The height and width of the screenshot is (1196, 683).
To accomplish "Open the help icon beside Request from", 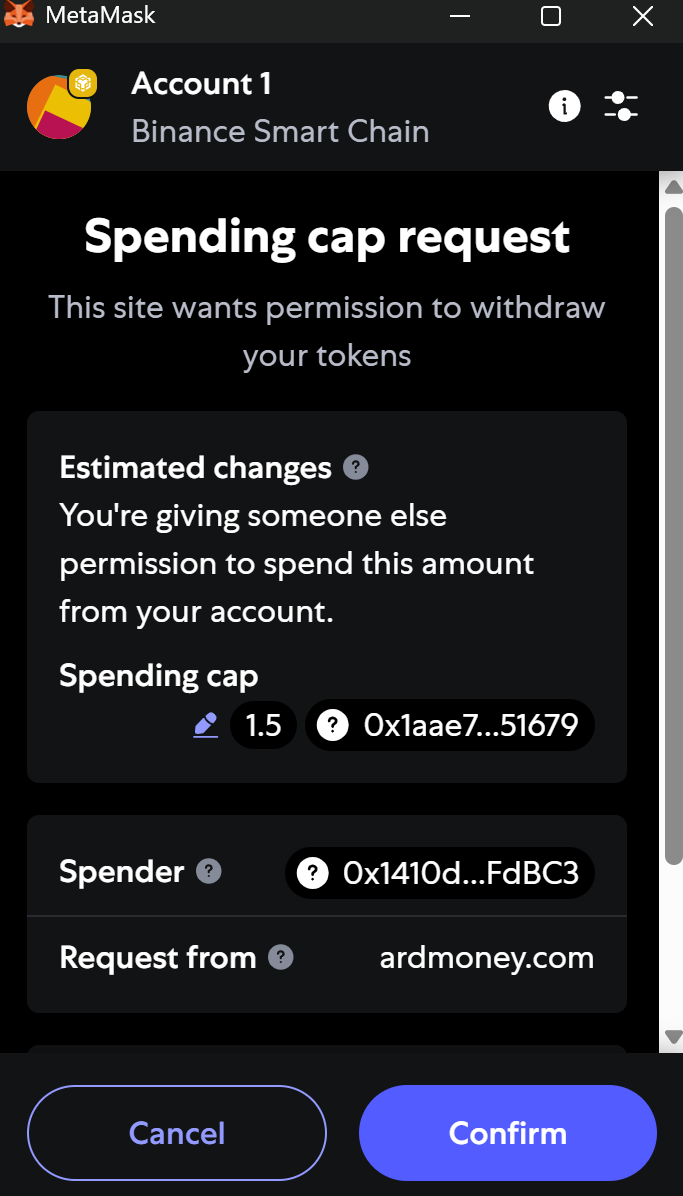I will click(x=281, y=957).
